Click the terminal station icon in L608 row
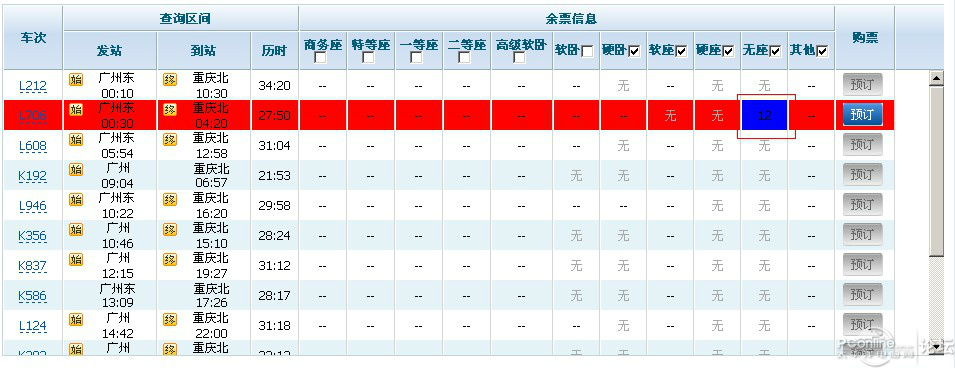 coord(170,140)
